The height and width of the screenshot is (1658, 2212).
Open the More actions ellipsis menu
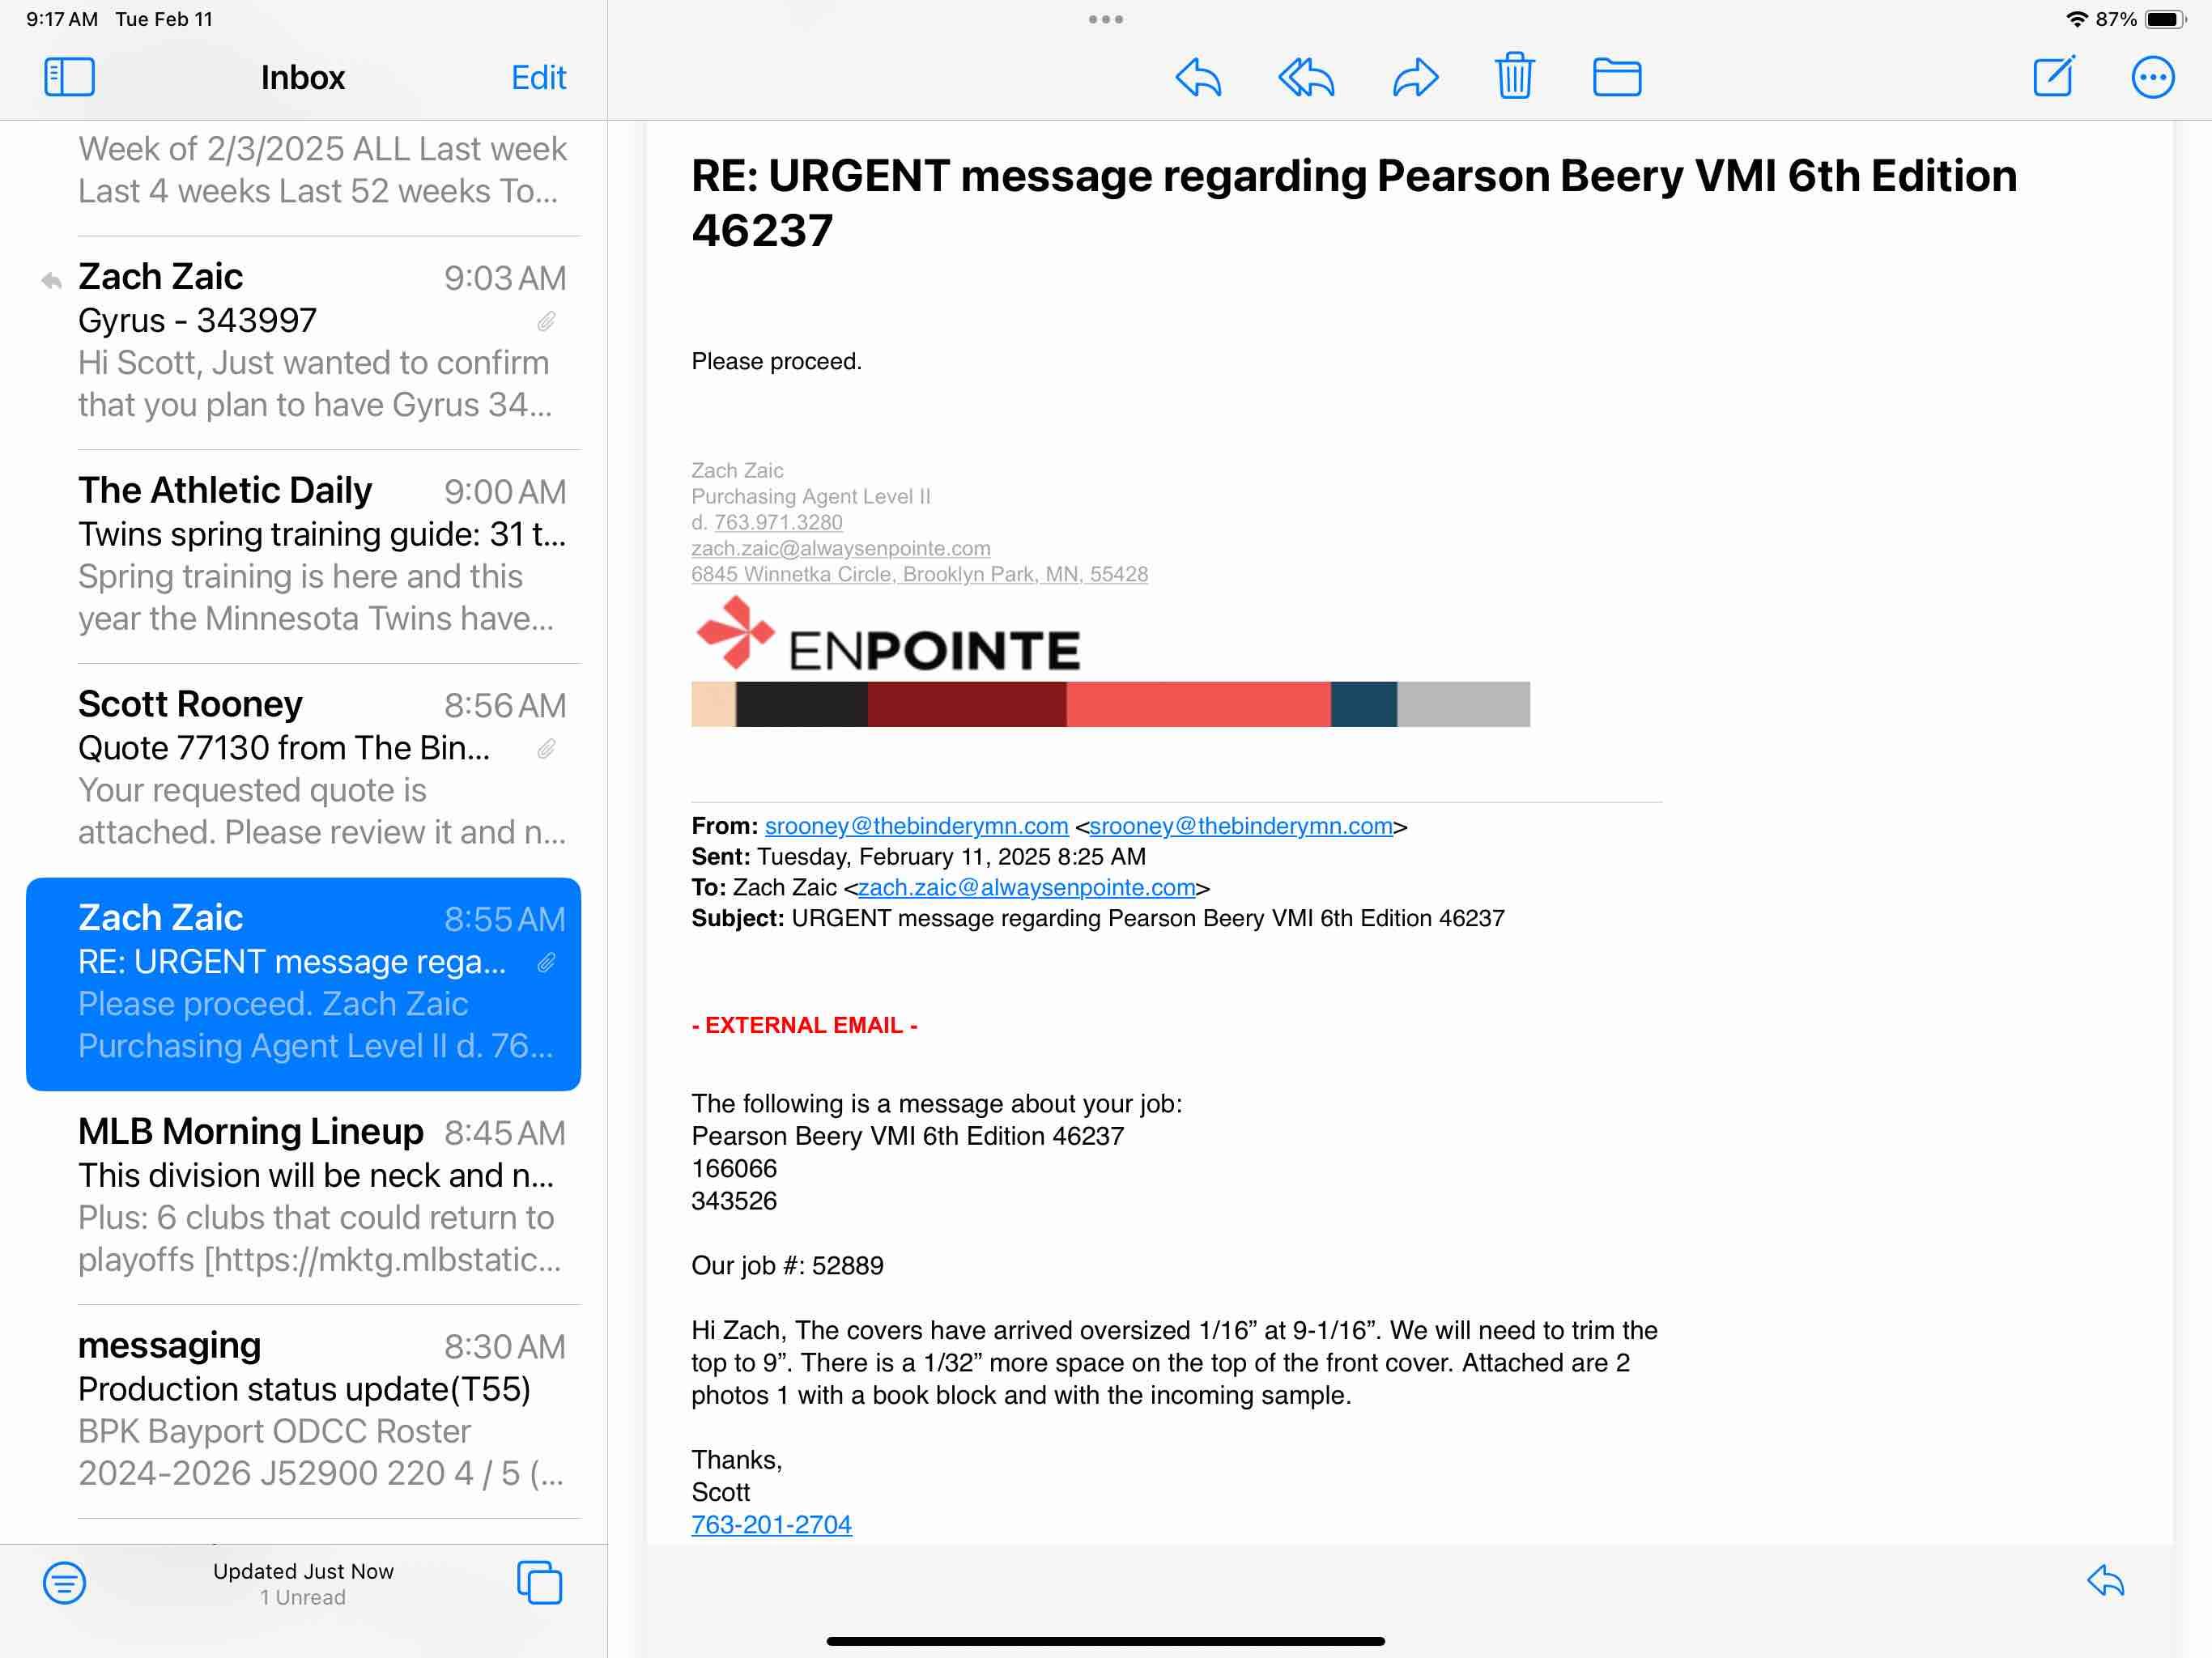click(2152, 77)
